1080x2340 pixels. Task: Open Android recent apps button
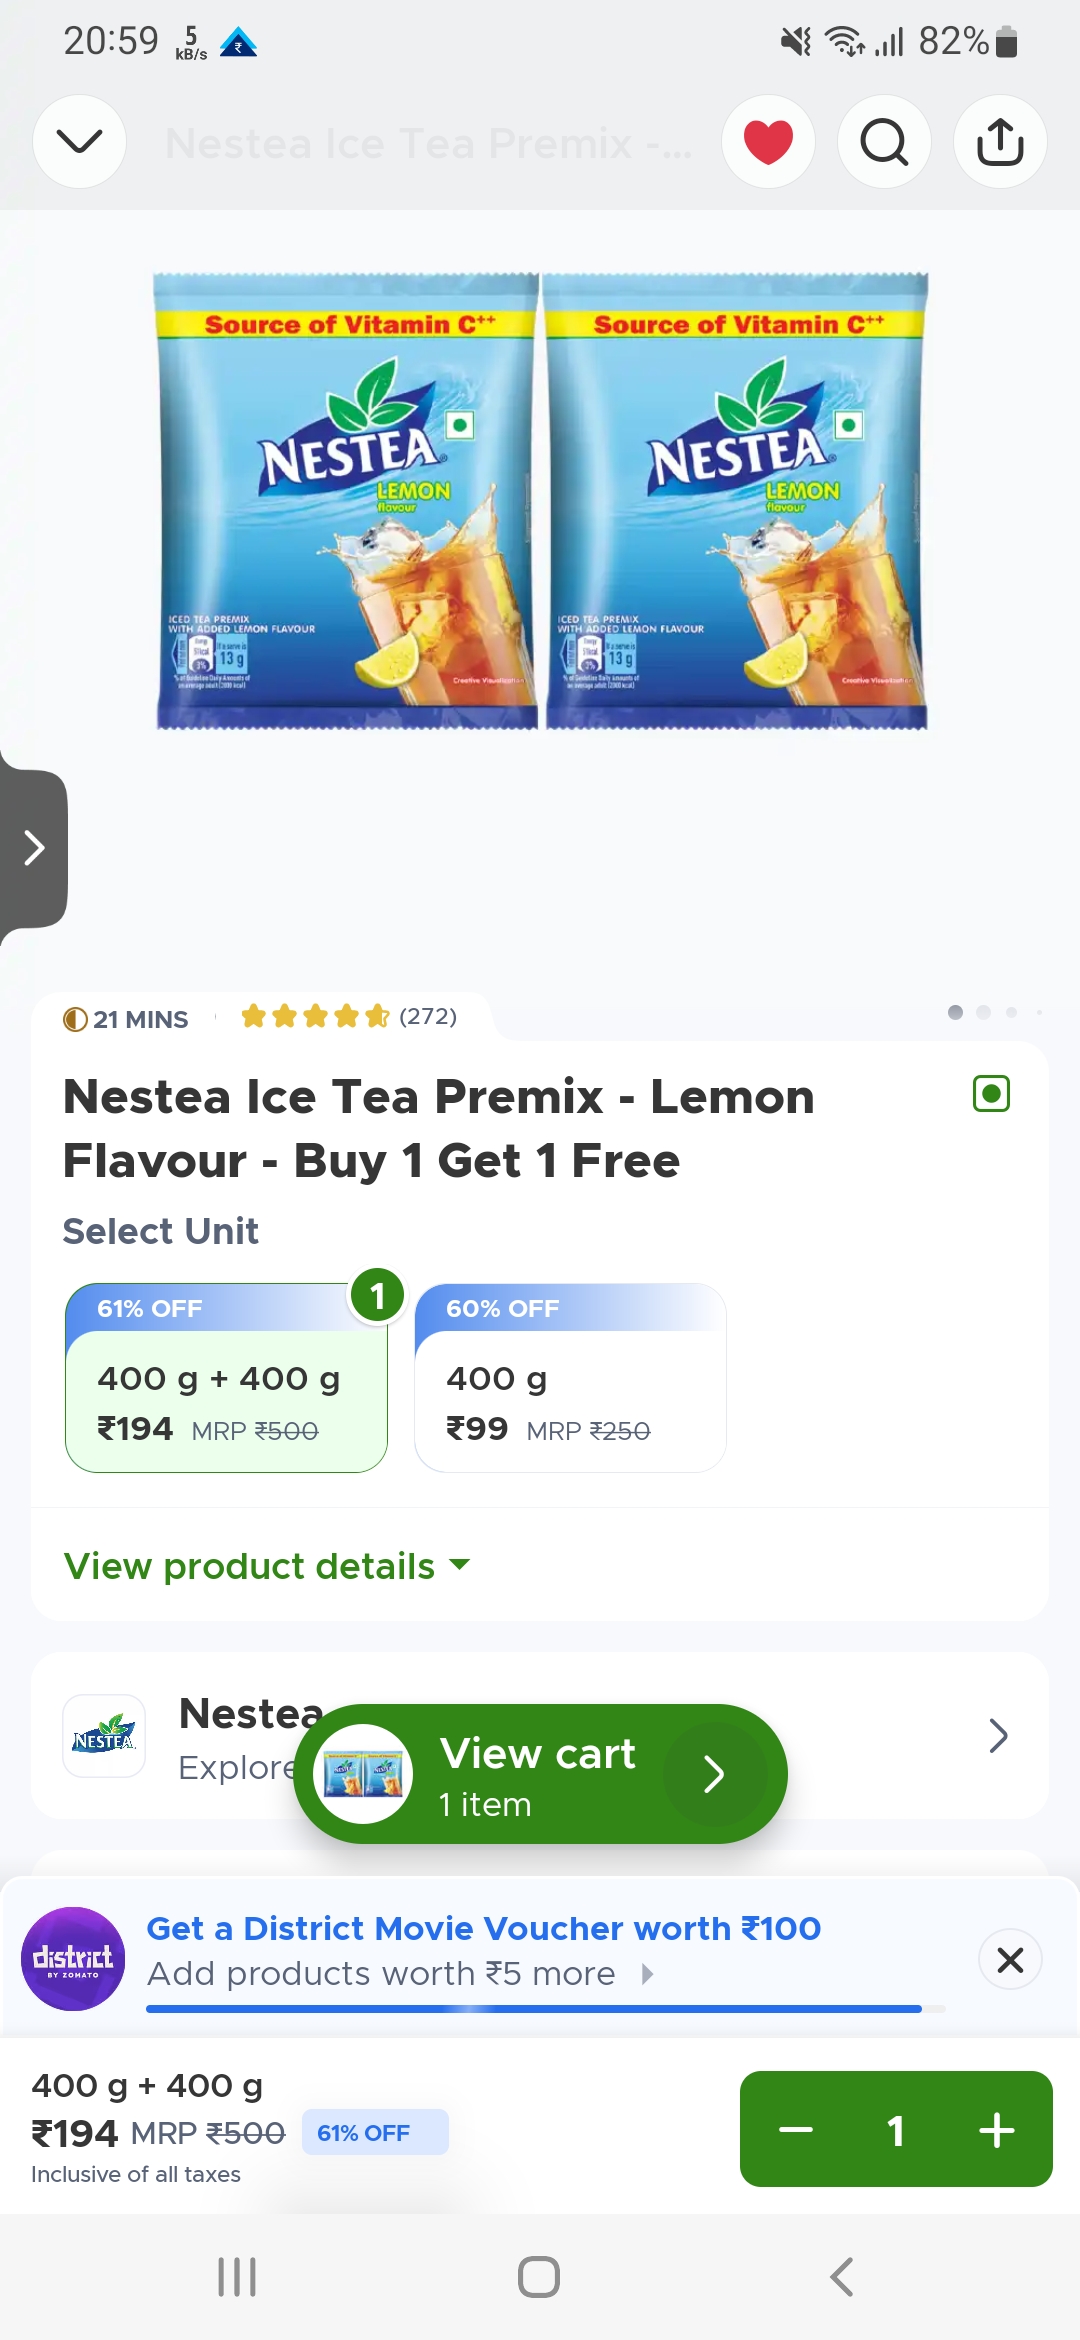point(237,2277)
